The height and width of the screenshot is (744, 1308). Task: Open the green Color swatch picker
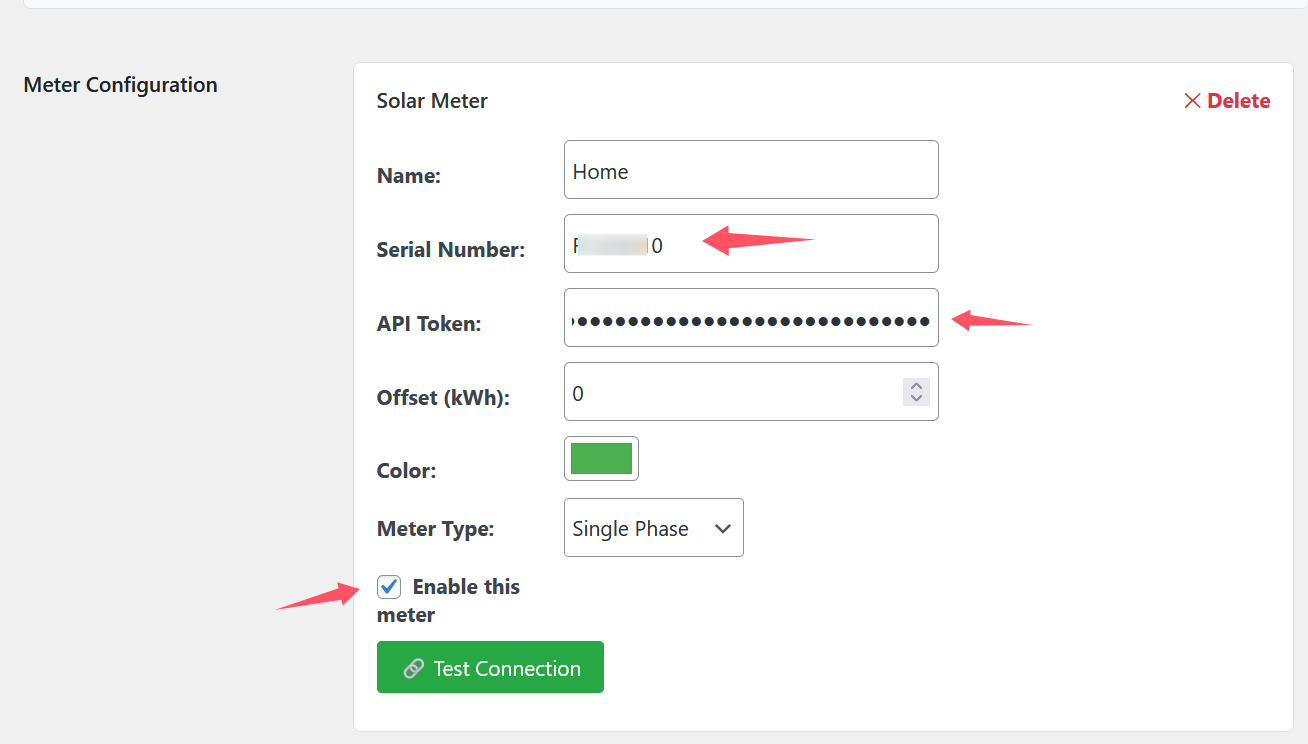coord(601,459)
